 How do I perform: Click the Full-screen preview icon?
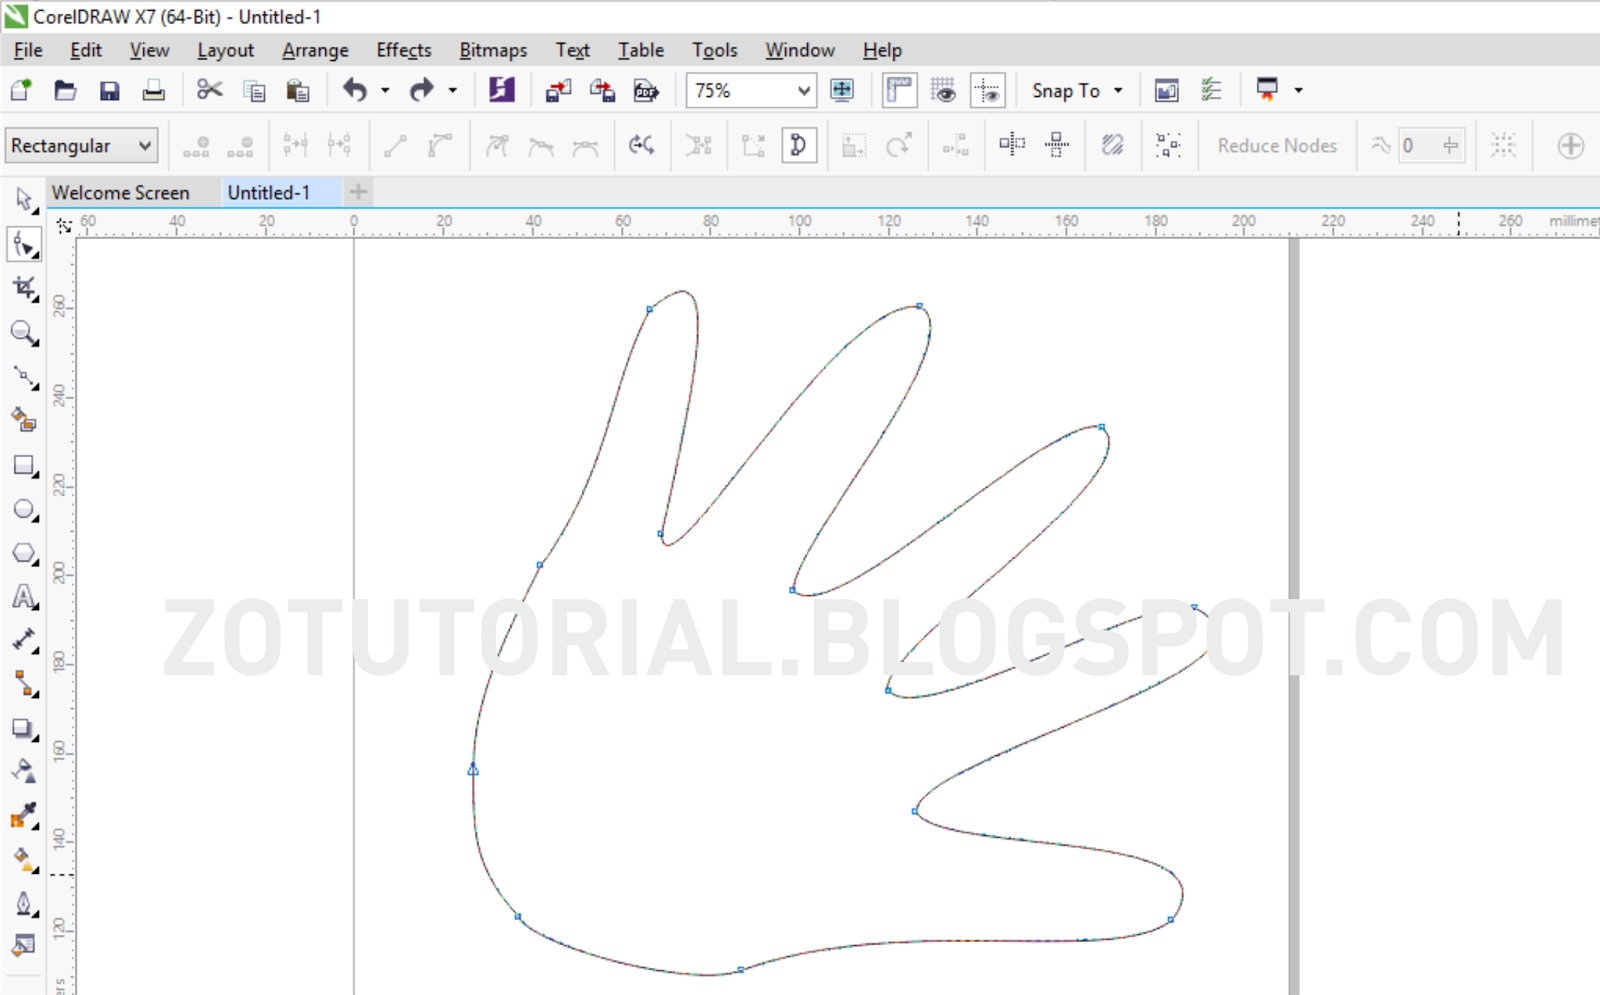[842, 90]
